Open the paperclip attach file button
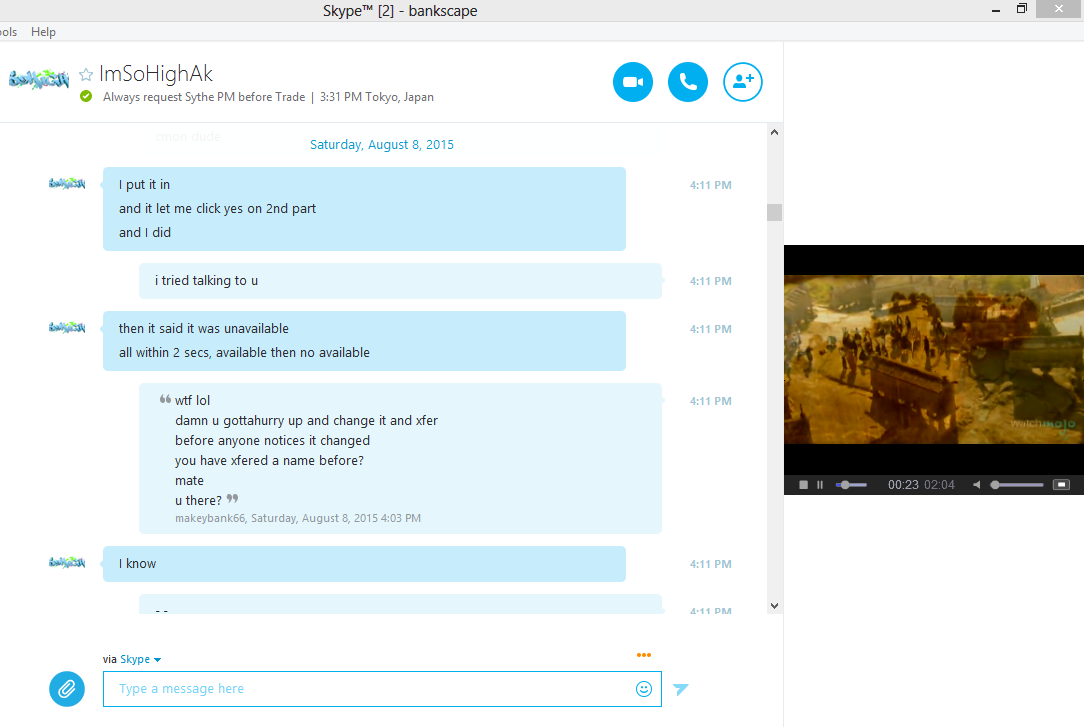This screenshot has height=727, width=1084. pyautogui.click(x=67, y=689)
